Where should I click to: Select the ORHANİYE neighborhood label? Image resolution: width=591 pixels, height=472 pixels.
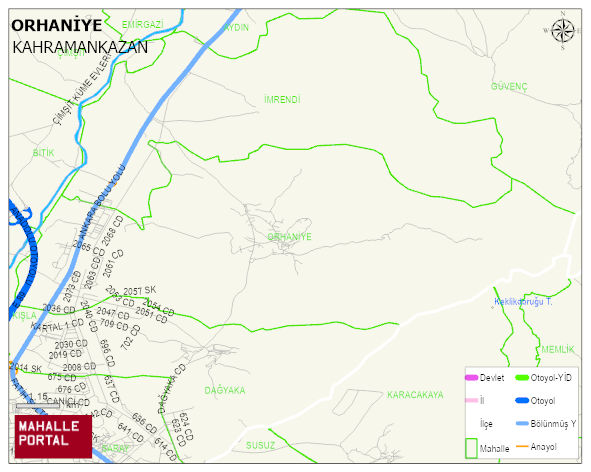(289, 237)
